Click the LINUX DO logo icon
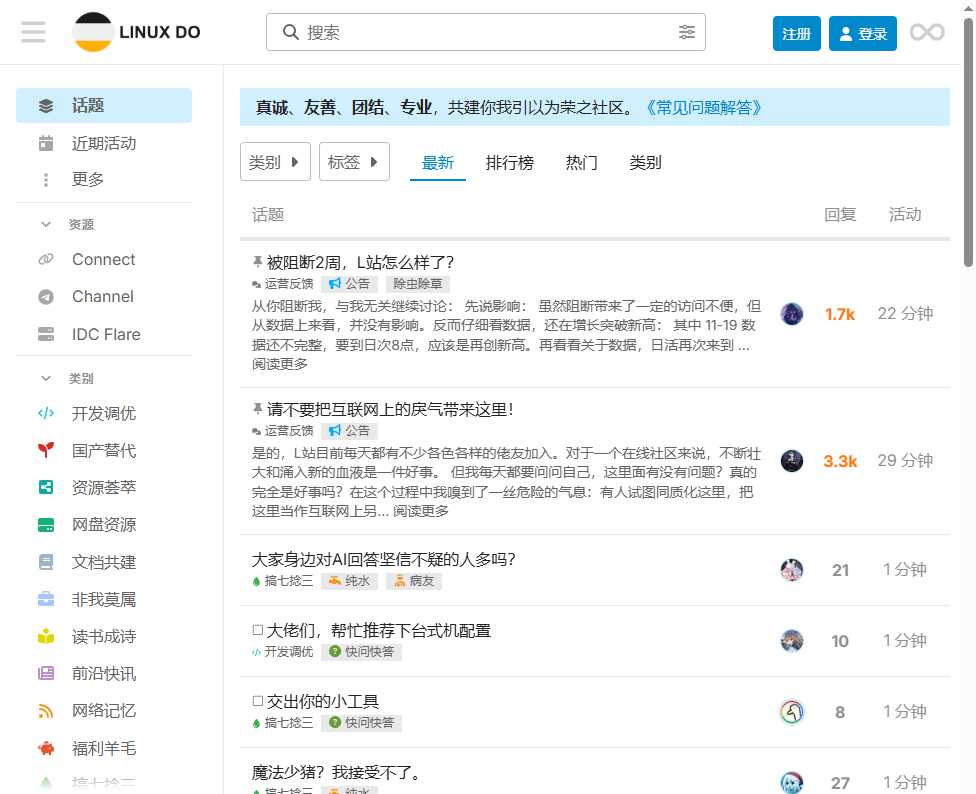 click(x=93, y=32)
